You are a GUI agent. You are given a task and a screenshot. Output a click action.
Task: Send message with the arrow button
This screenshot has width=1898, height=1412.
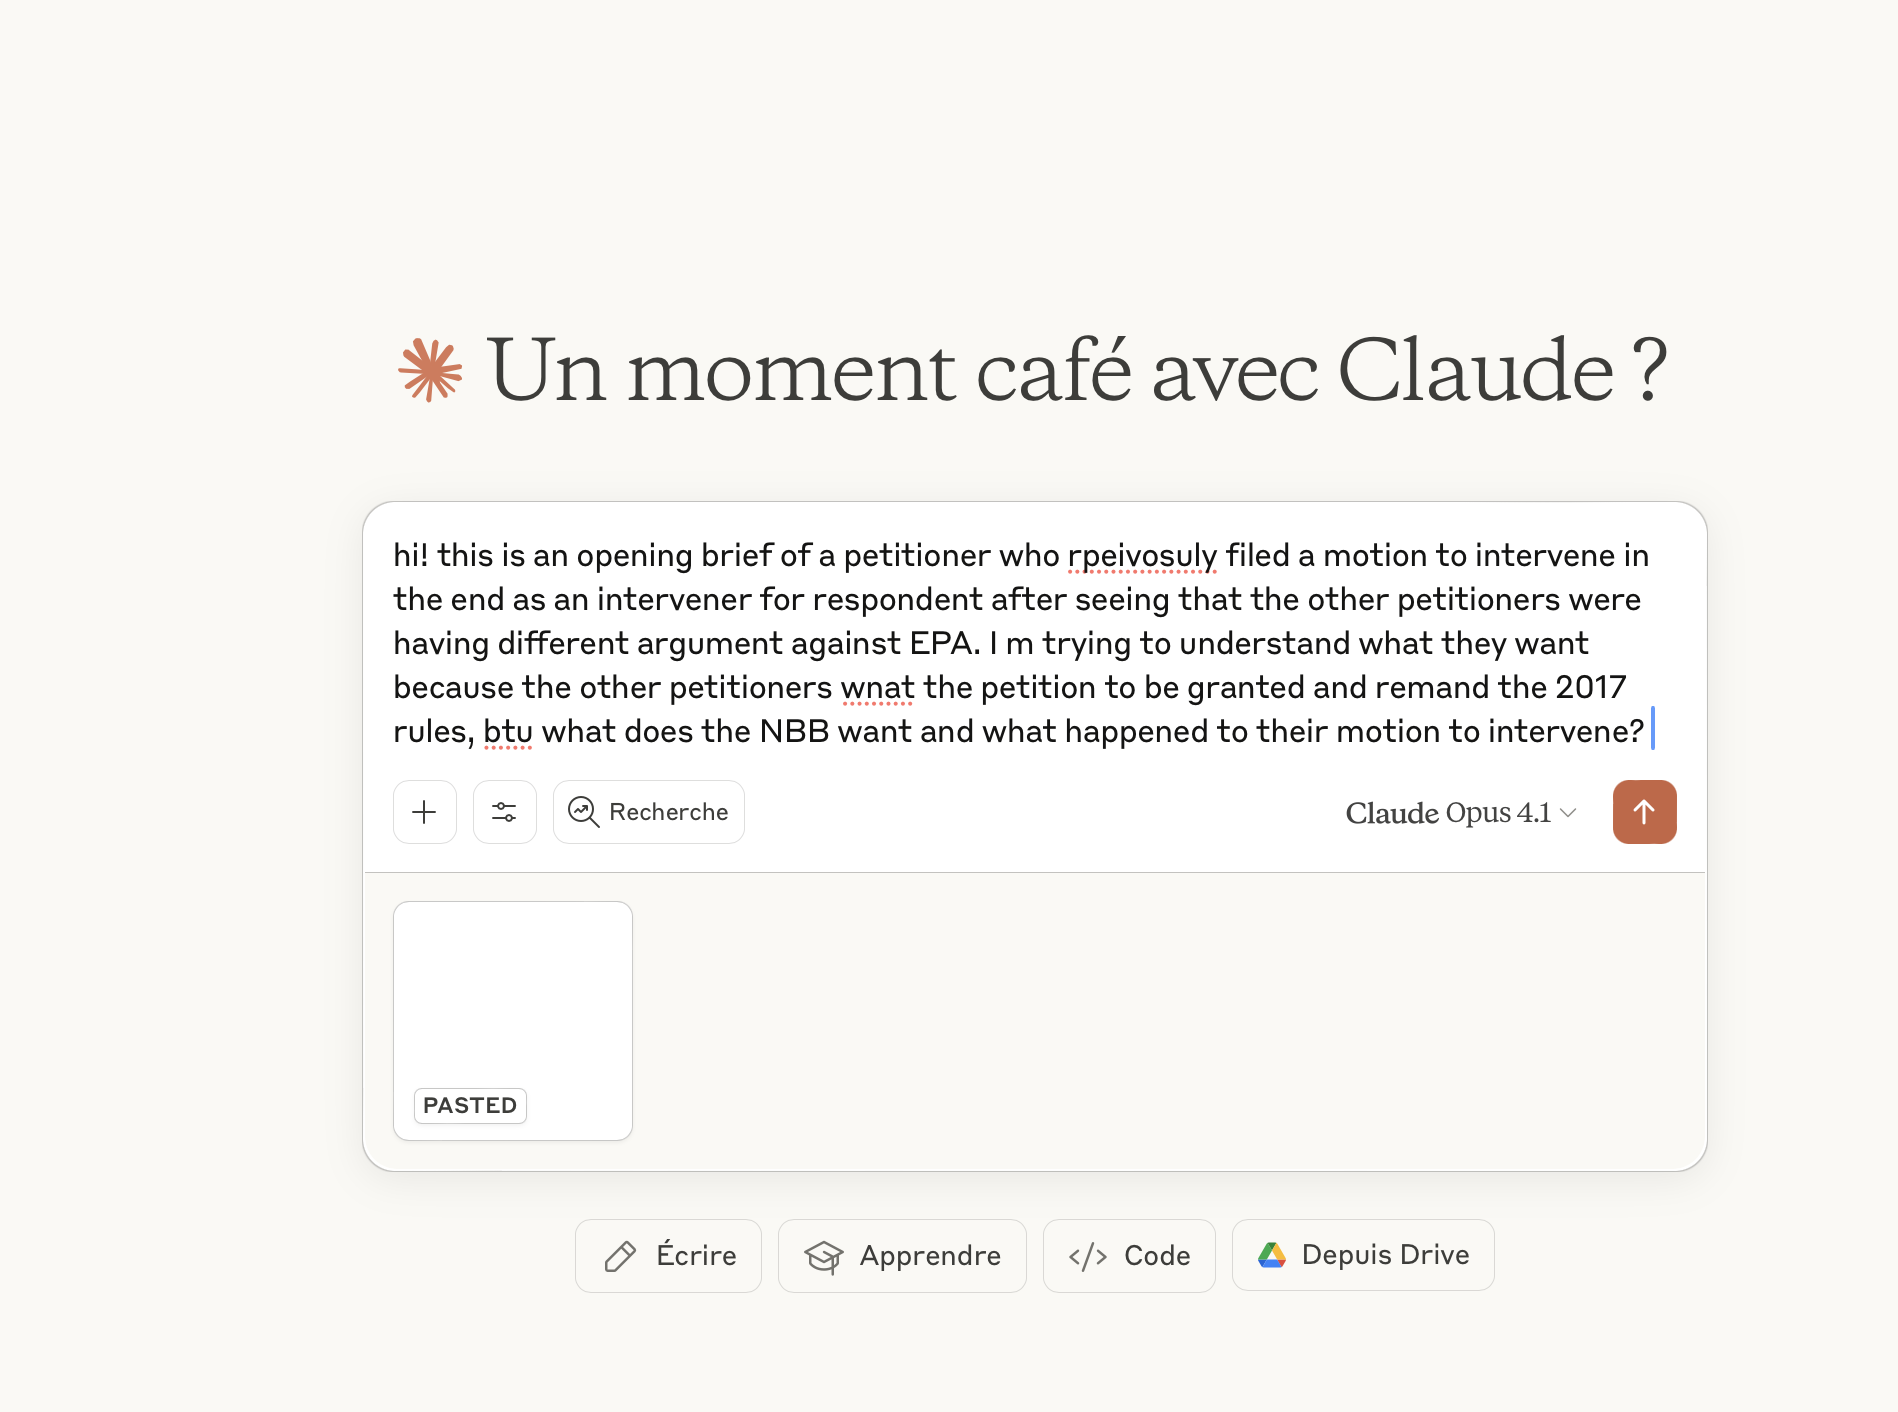point(1644,812)
